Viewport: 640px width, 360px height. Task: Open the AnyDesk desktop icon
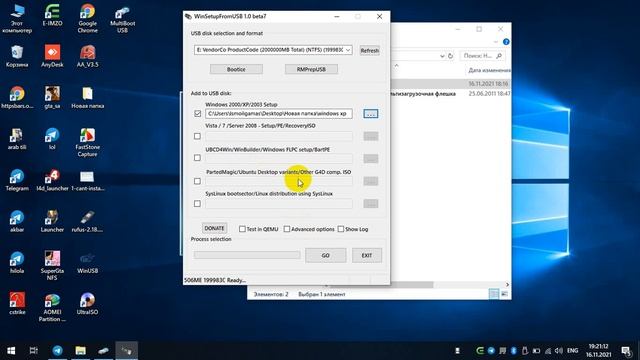point(52,56)
